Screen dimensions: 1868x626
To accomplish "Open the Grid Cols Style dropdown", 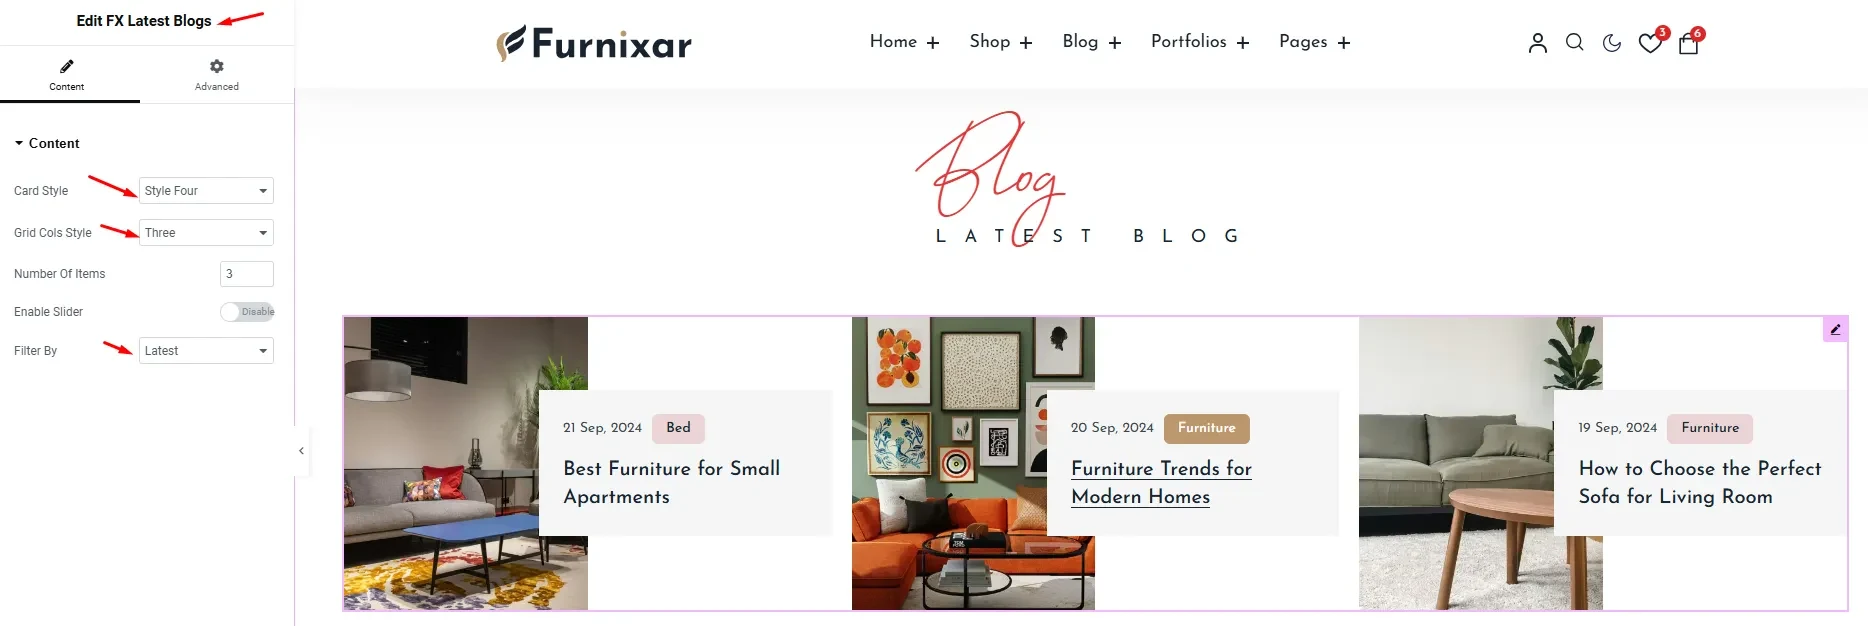I will tap(206, 233).
